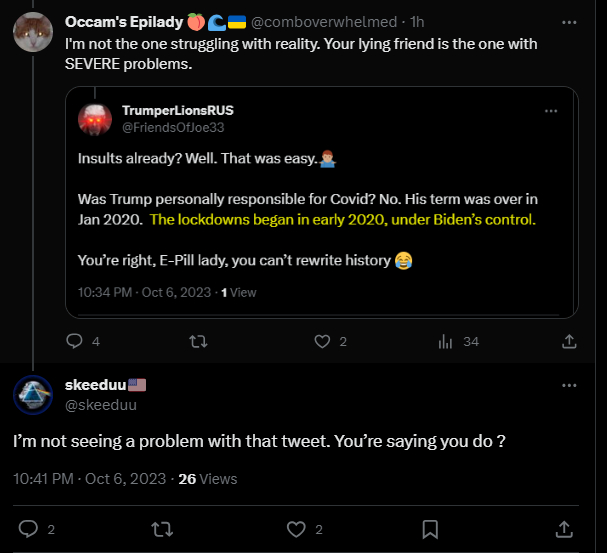Retweet Occam's Epilady's quote tweet
Screen dimensions: 607x553
(198, 341)
